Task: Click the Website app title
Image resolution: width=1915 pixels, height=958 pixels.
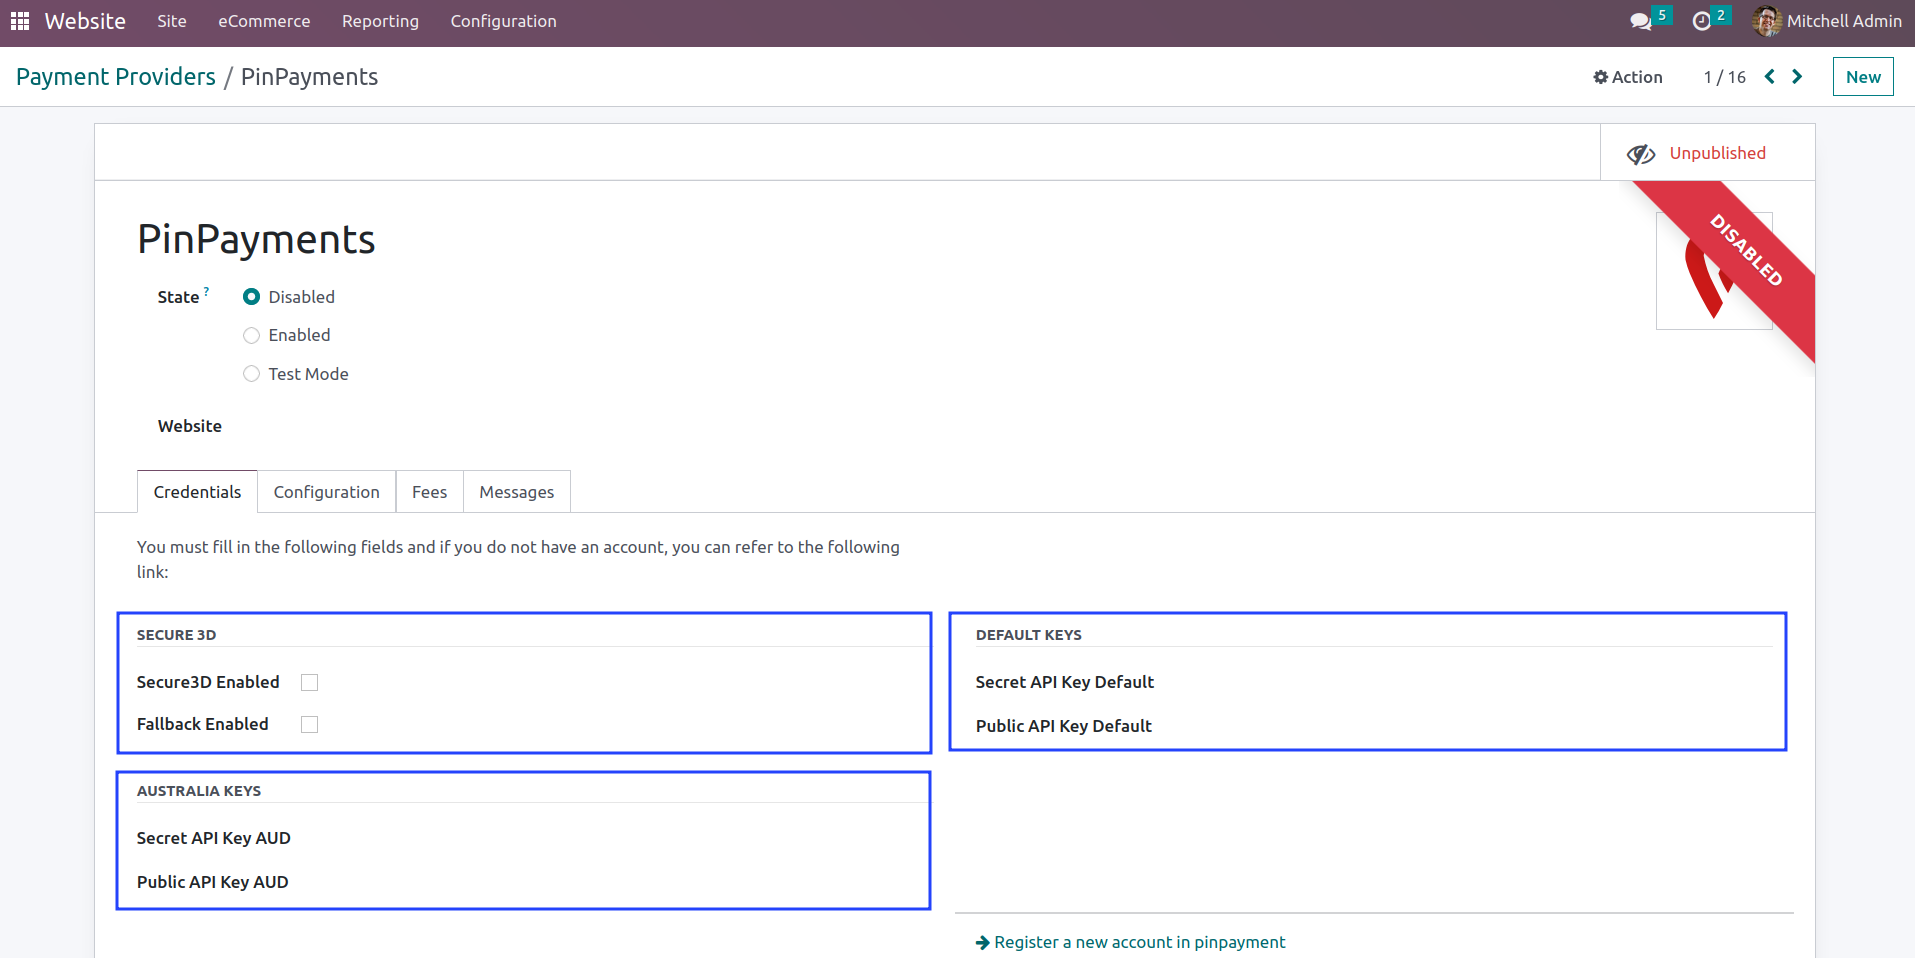Action: [x=85, y=21]
